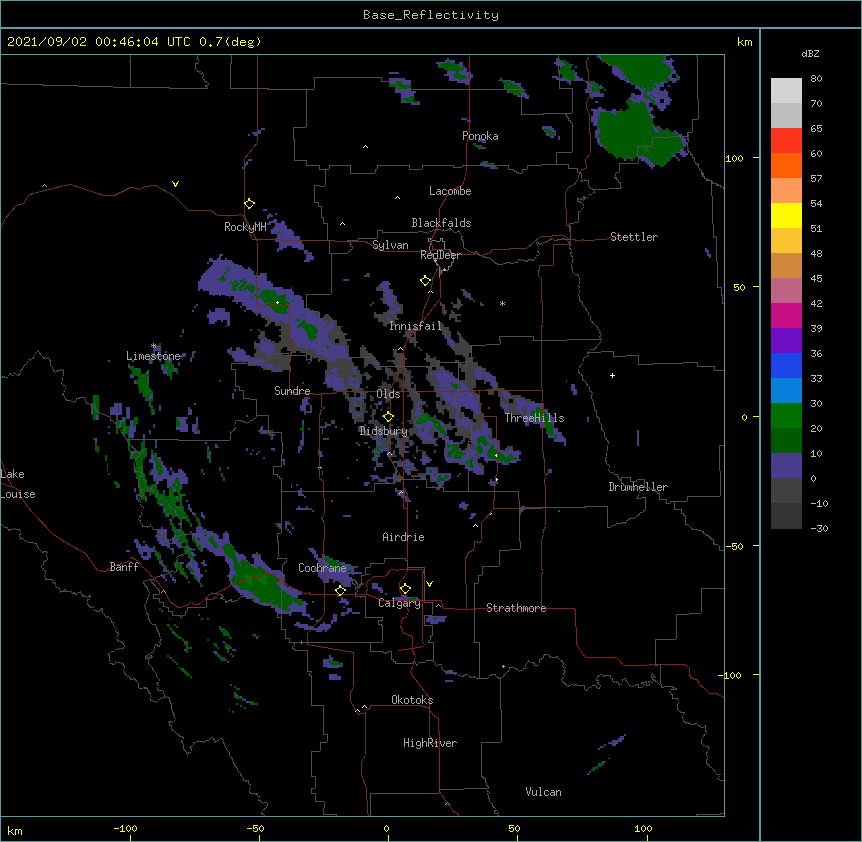Click the Limestone label on the map

(153, 356)
